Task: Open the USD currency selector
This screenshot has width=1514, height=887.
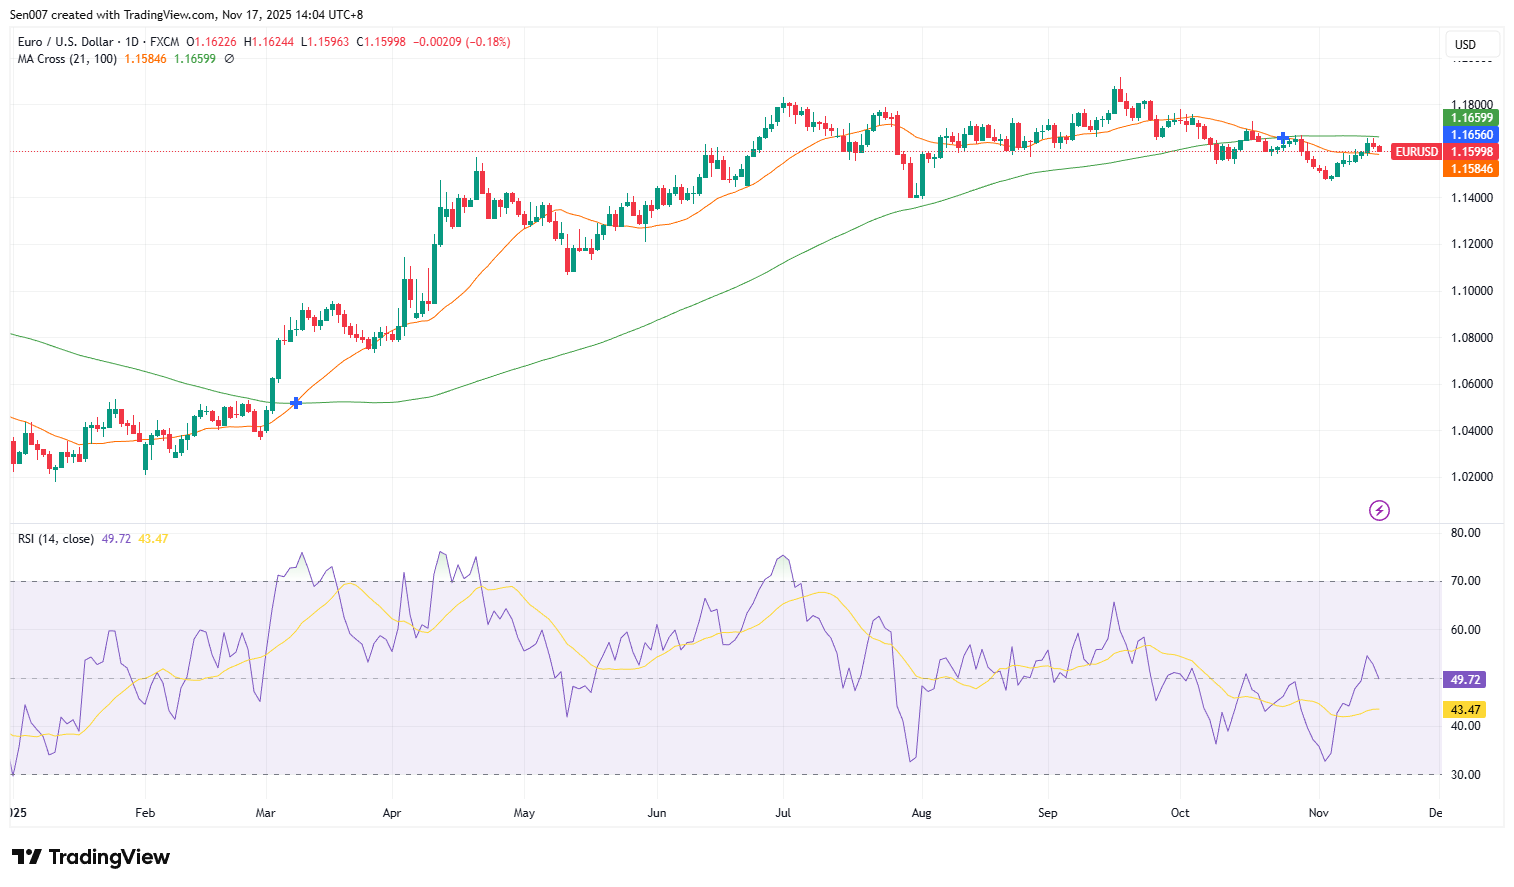Action: coord(1471,45)
